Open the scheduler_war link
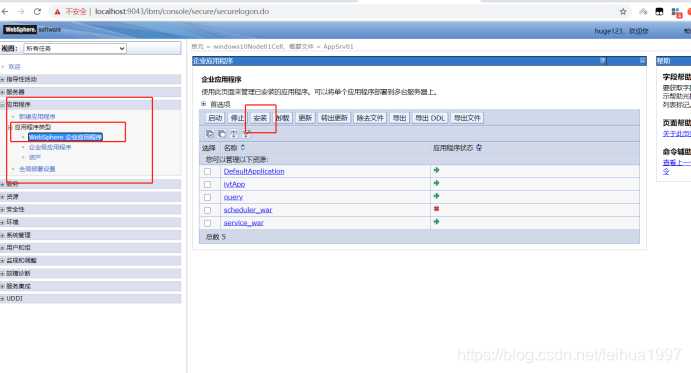 point(248,210)
